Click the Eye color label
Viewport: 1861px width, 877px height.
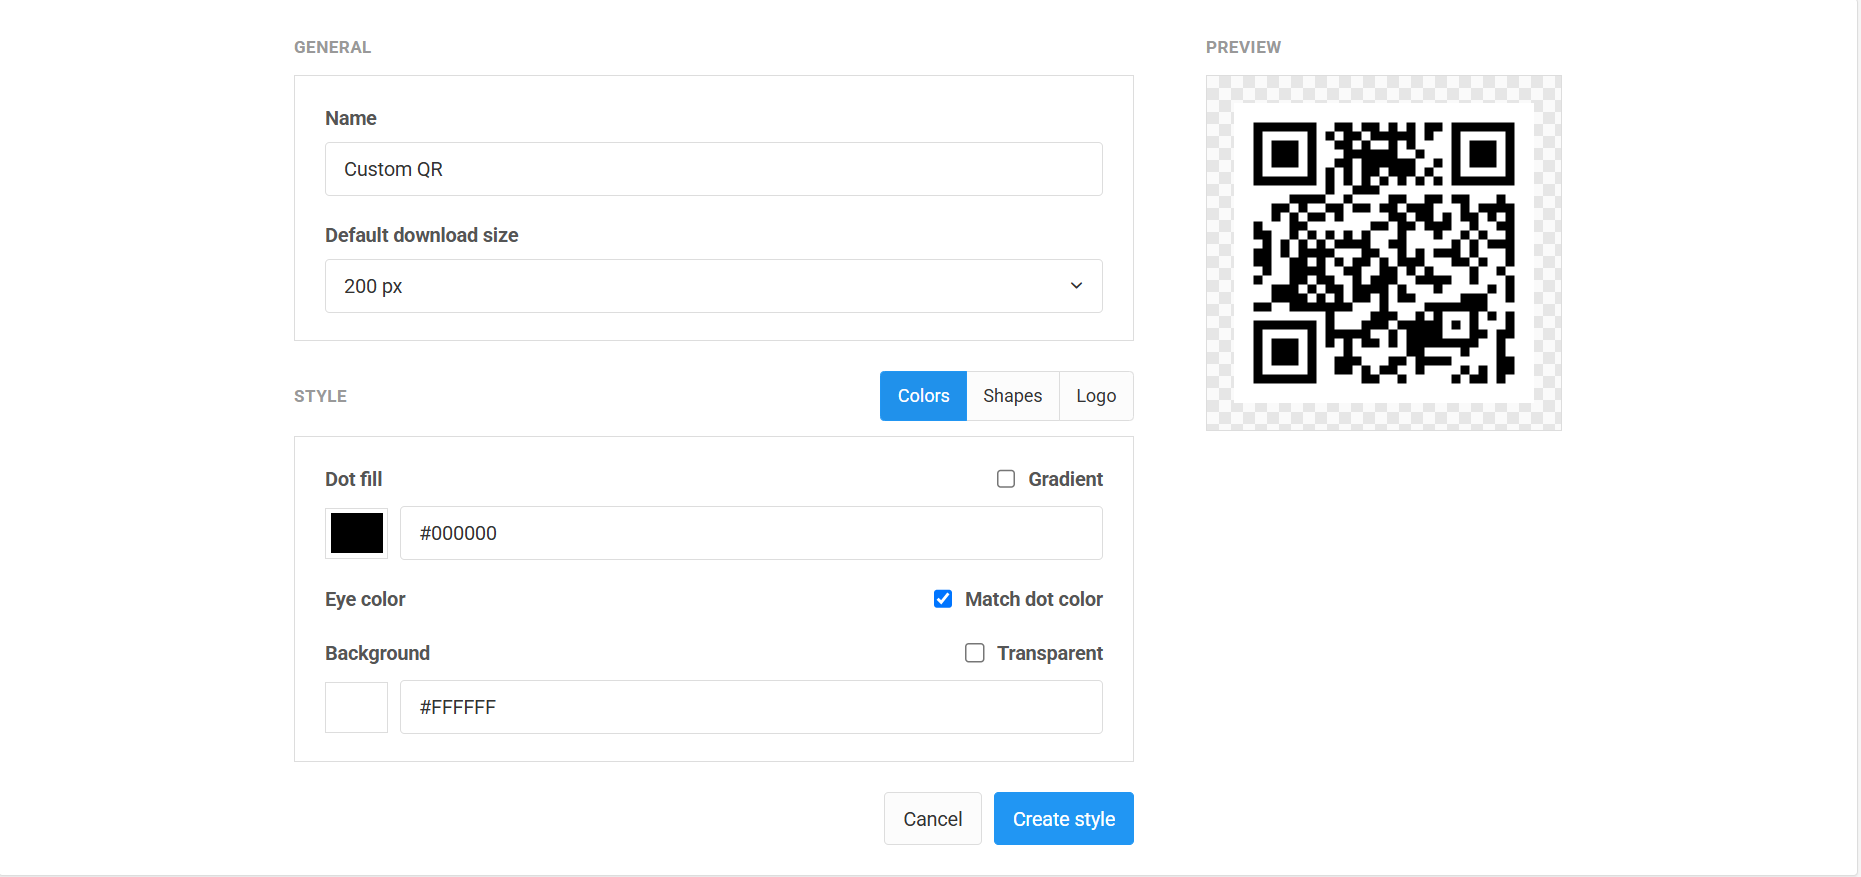(x=365, y=599)
